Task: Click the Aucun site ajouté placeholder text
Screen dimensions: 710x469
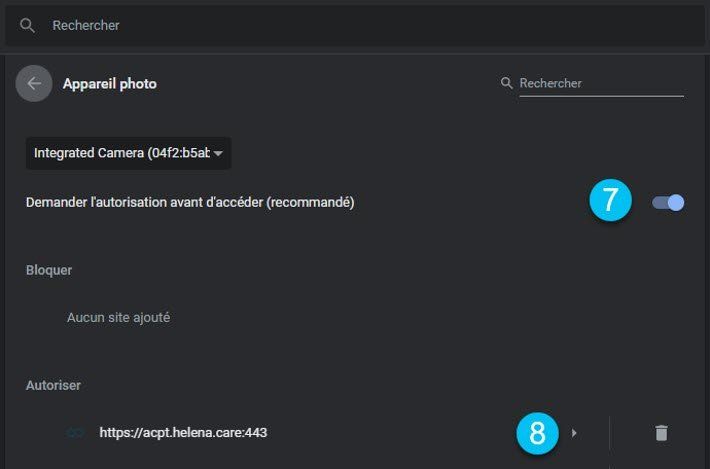Action: click(x=119, y=318)
